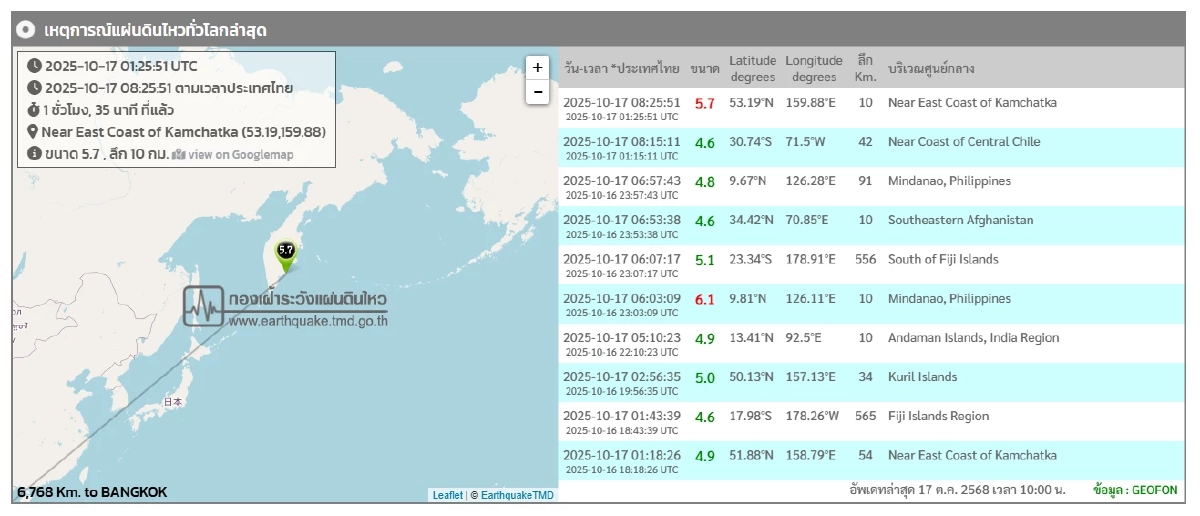Click the Leaflet attribution link
The width and height of the screenshot is (1200, 516).
447,495
